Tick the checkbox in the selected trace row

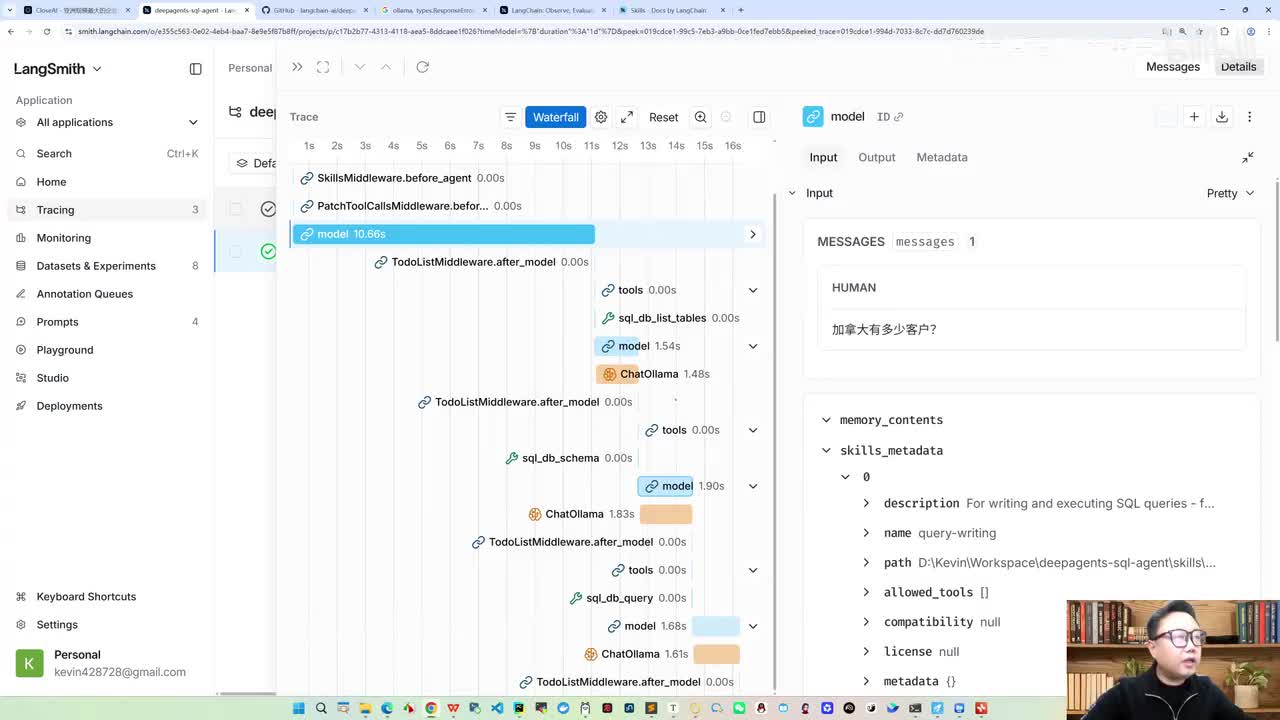pos(236,251)
